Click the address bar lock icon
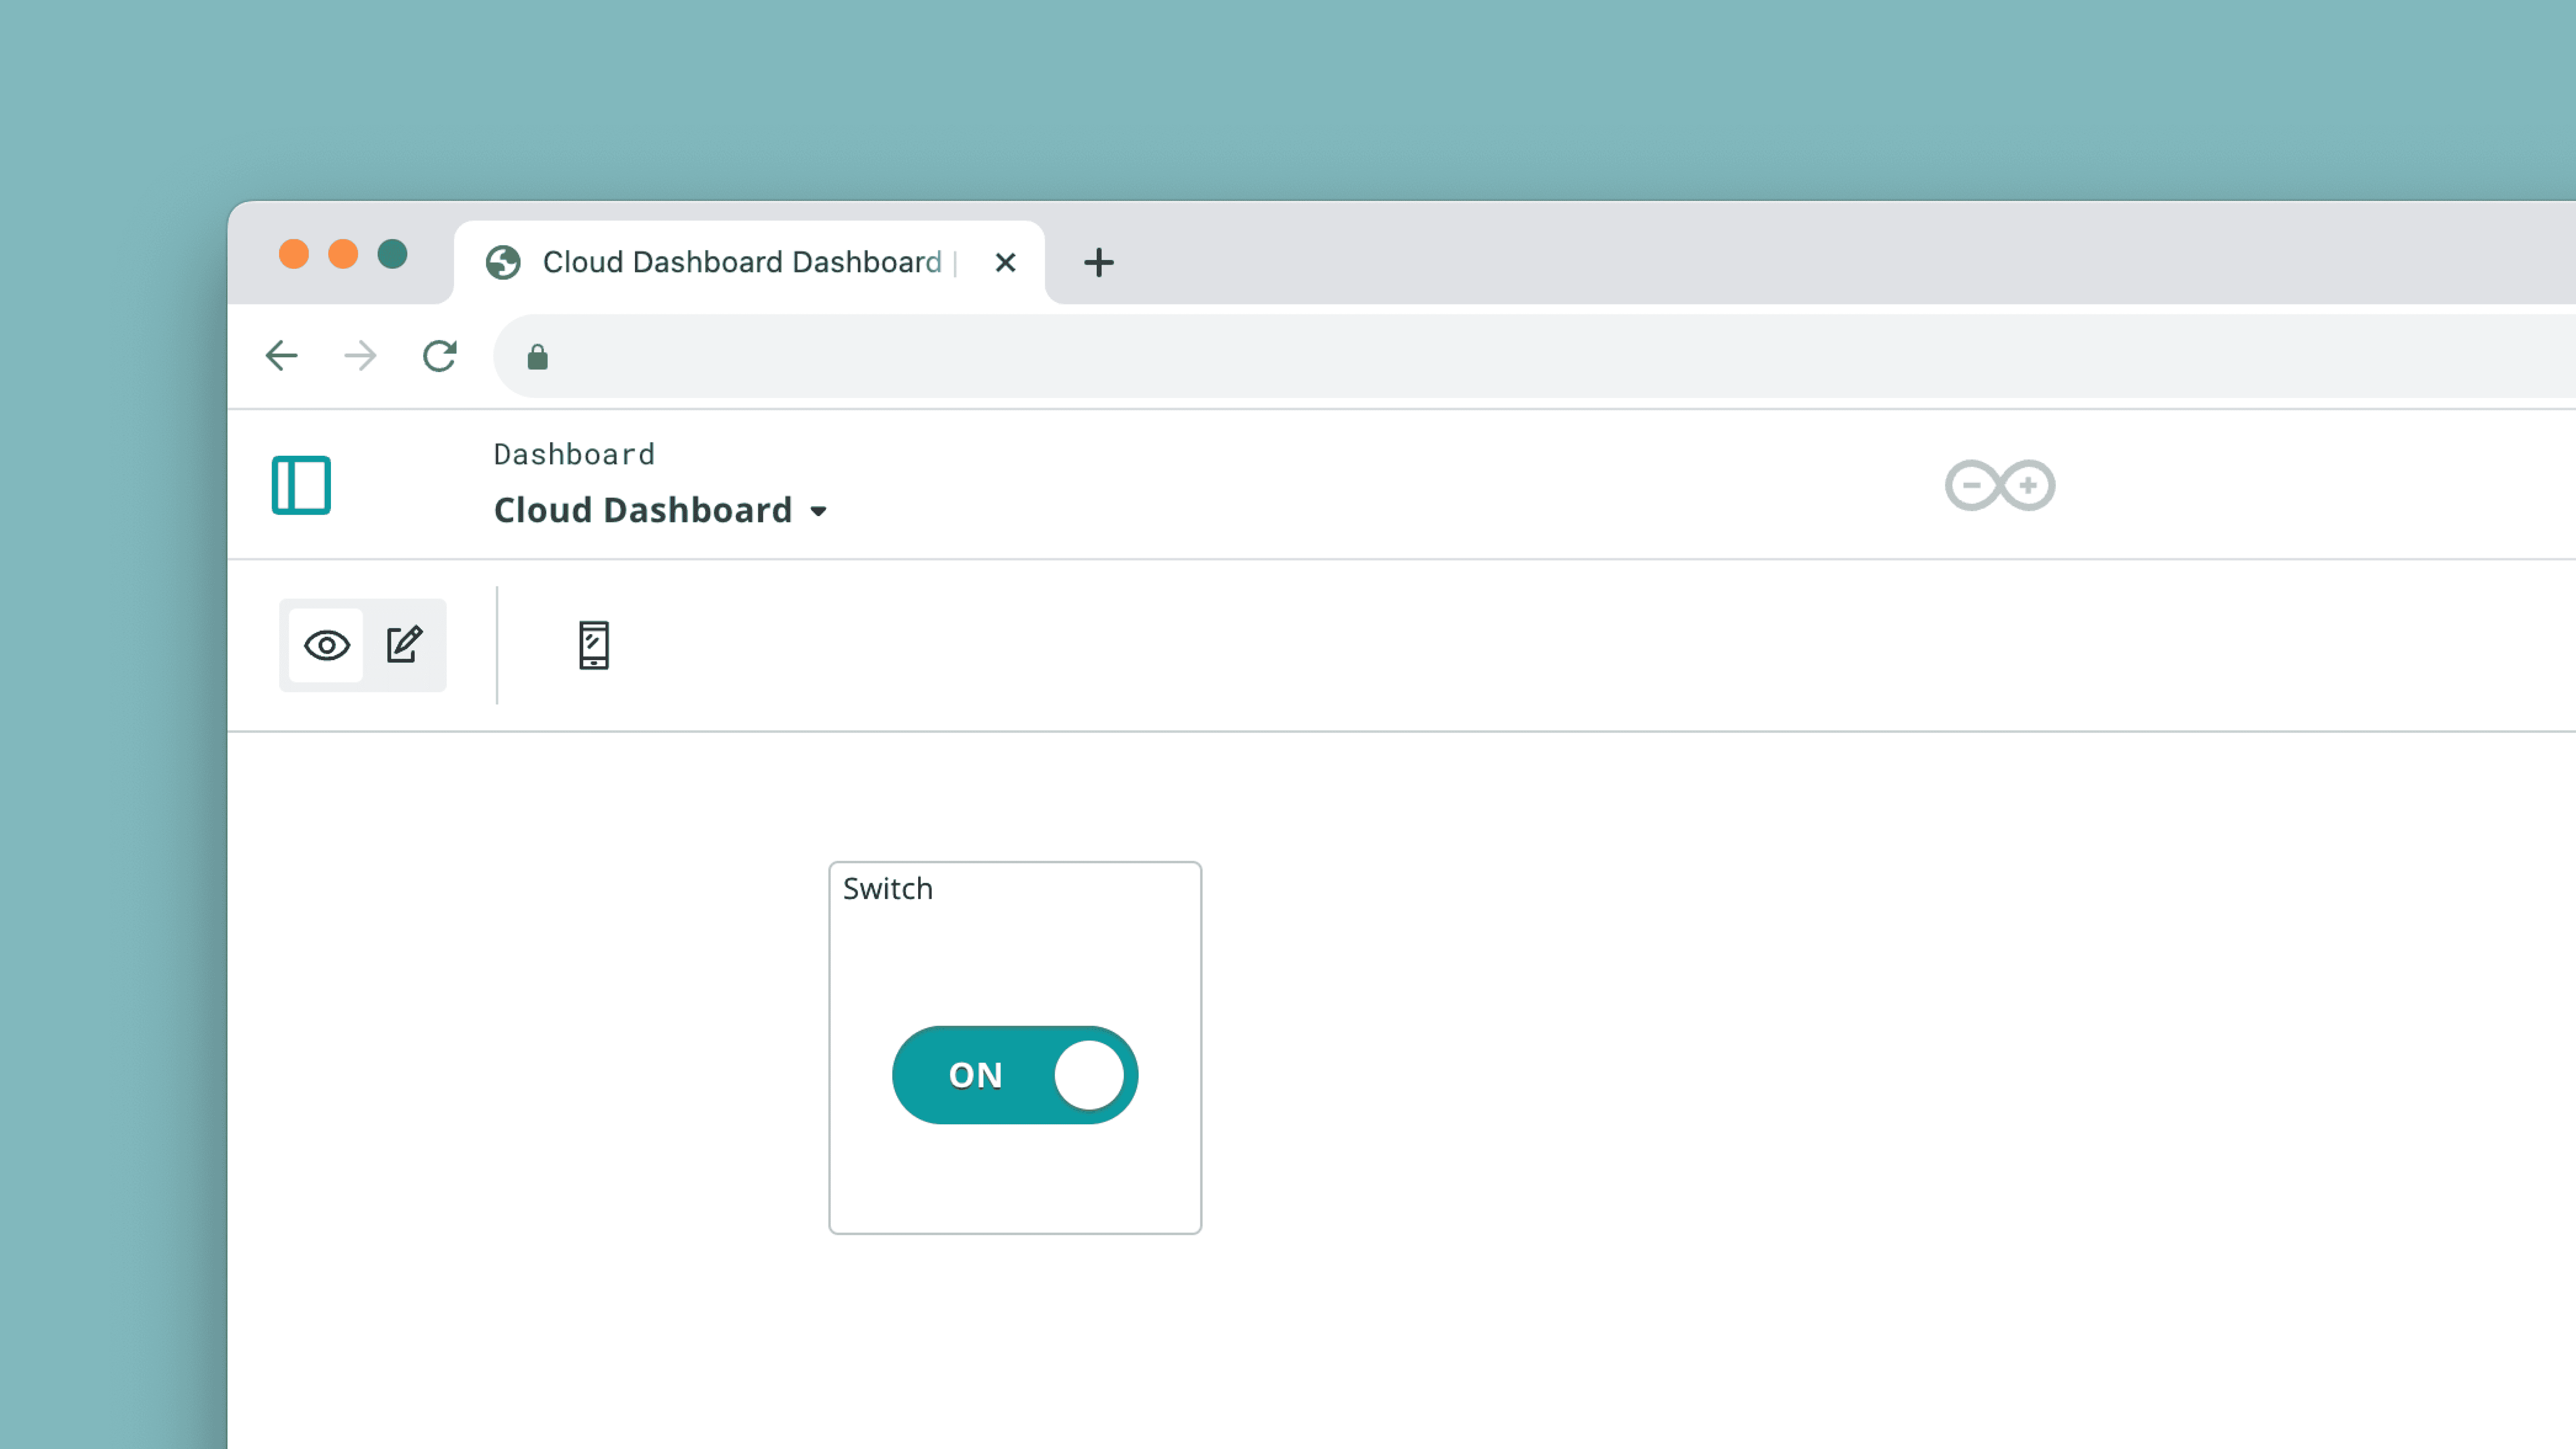This screenshot has height=1449, width=2576. [537, 357]
